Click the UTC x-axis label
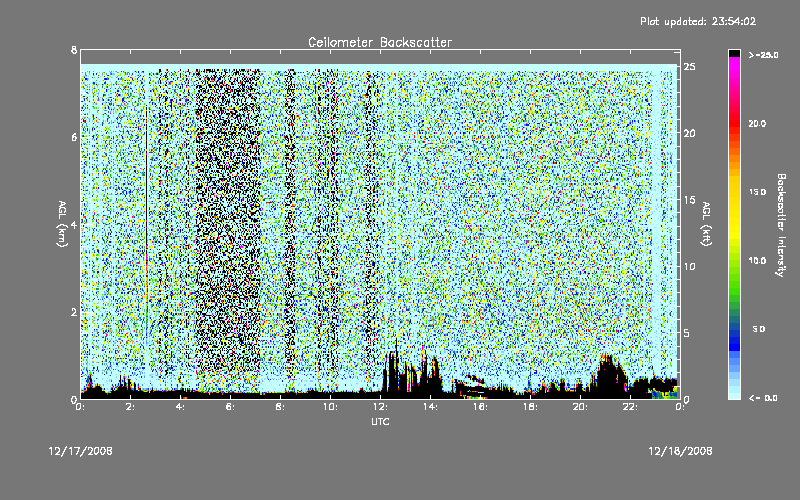This screenshot has width=800, height=500. (x=380, y=421)
